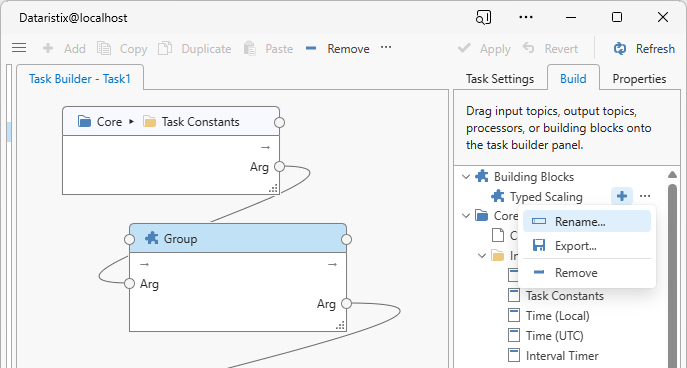
Task: Click the Arg output port of Task Constants
Action: pos(279,166)
